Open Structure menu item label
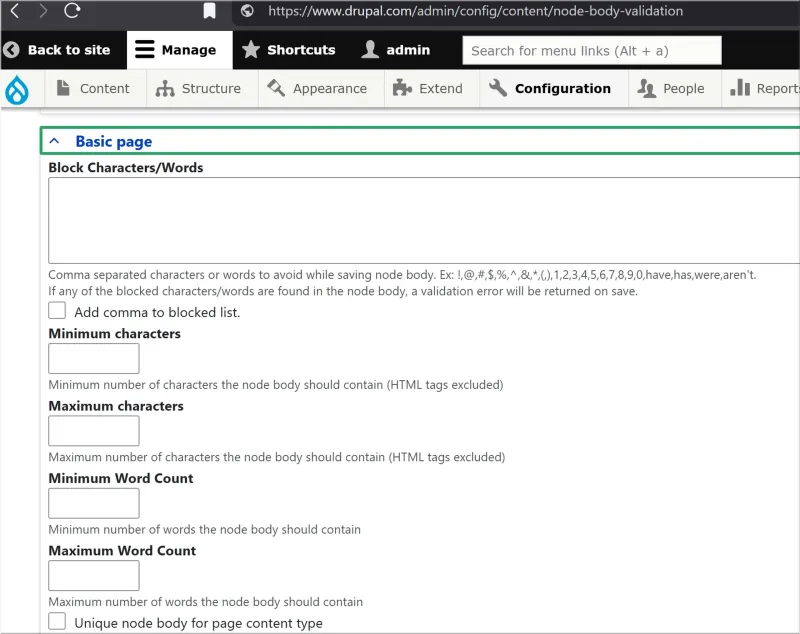The height and width of the screenshot is (634, 800). 211,89
